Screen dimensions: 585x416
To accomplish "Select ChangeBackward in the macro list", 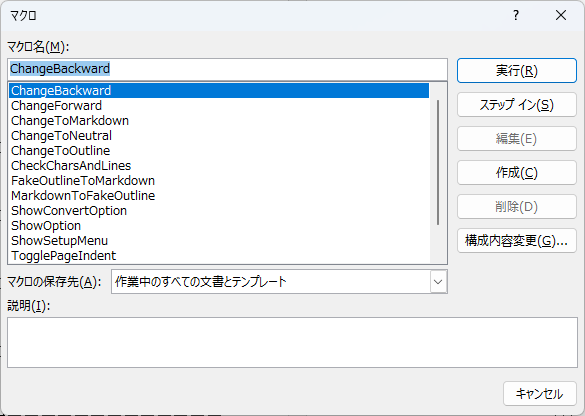I will pyautogui.click(x=219, y=91).
